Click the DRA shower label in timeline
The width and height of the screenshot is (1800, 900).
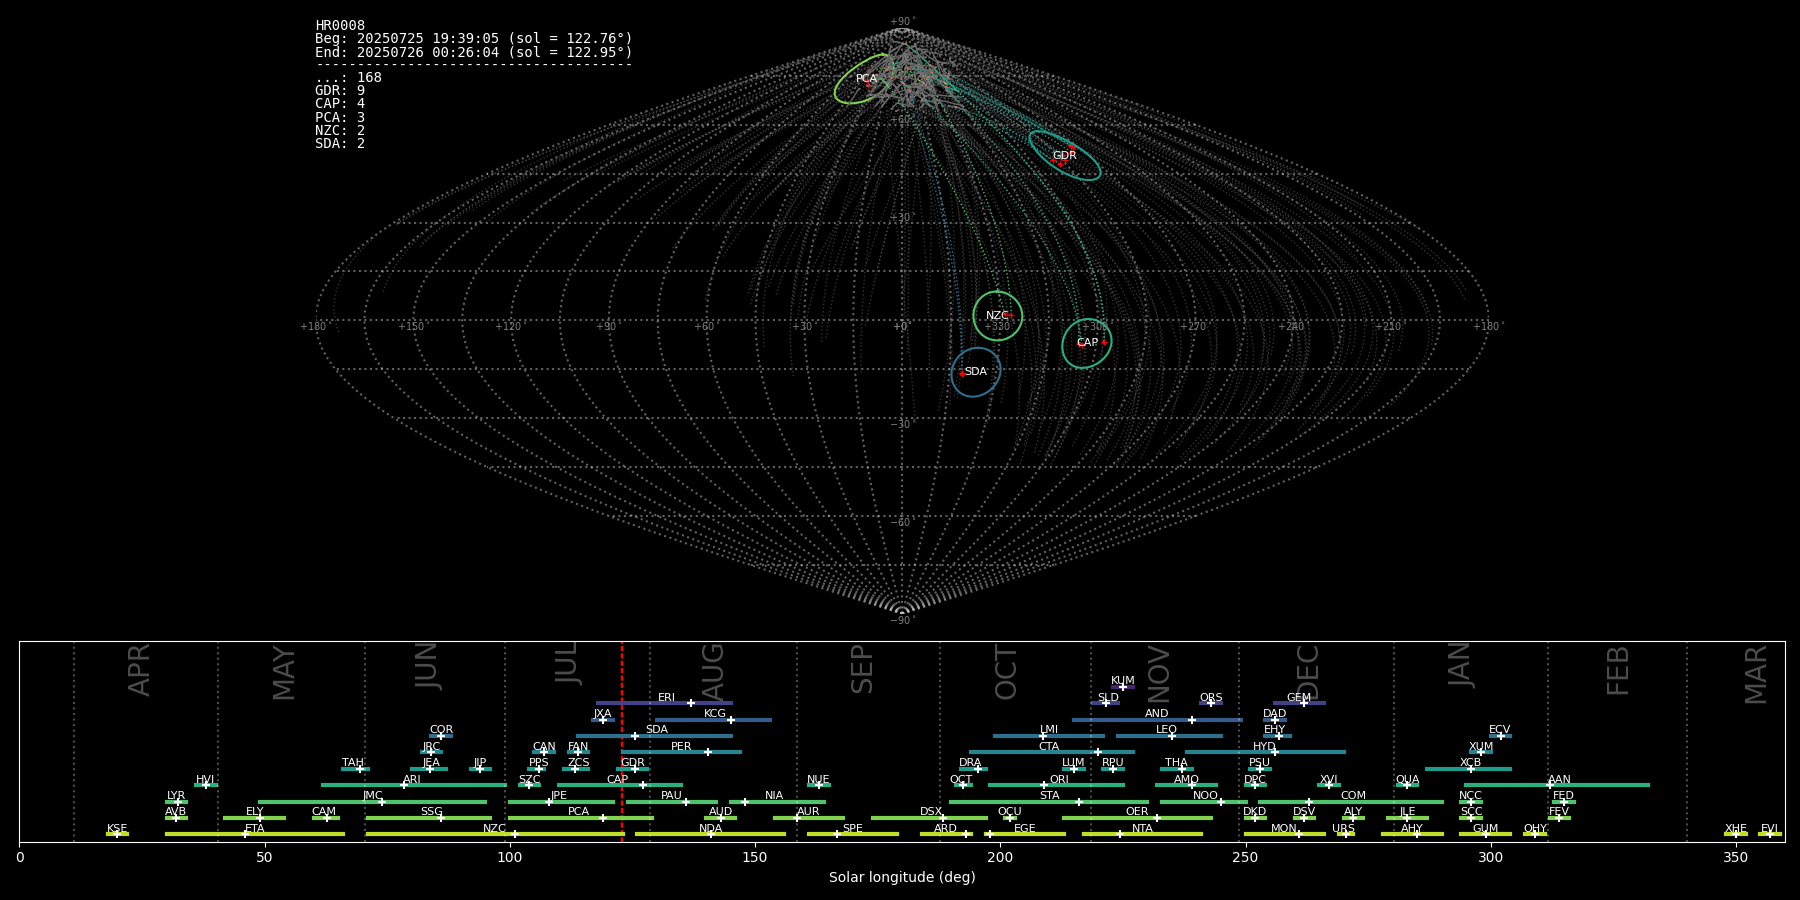pos(970,763)
